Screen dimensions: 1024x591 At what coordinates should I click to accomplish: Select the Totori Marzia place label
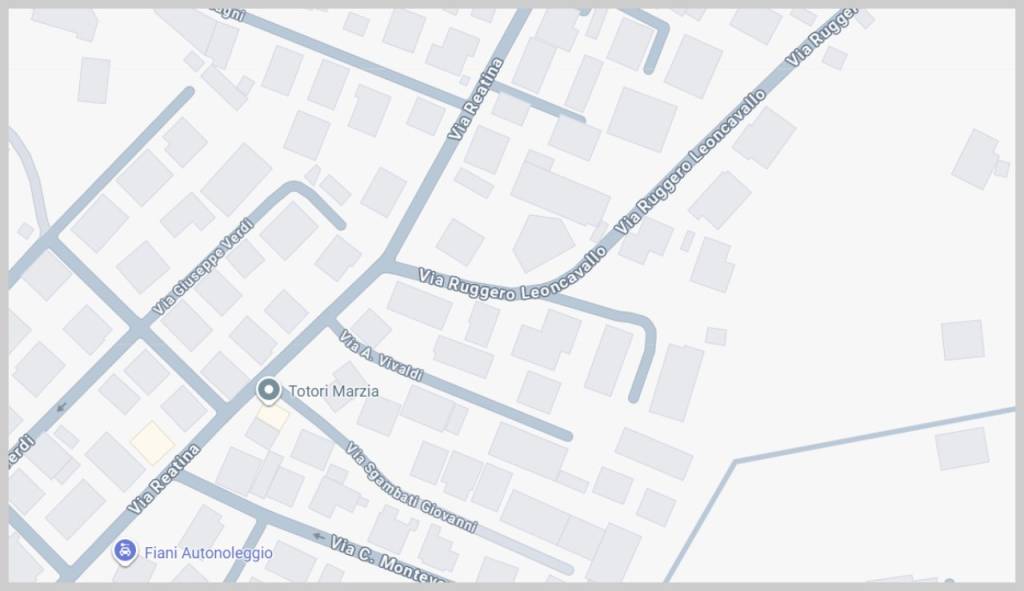333,391
